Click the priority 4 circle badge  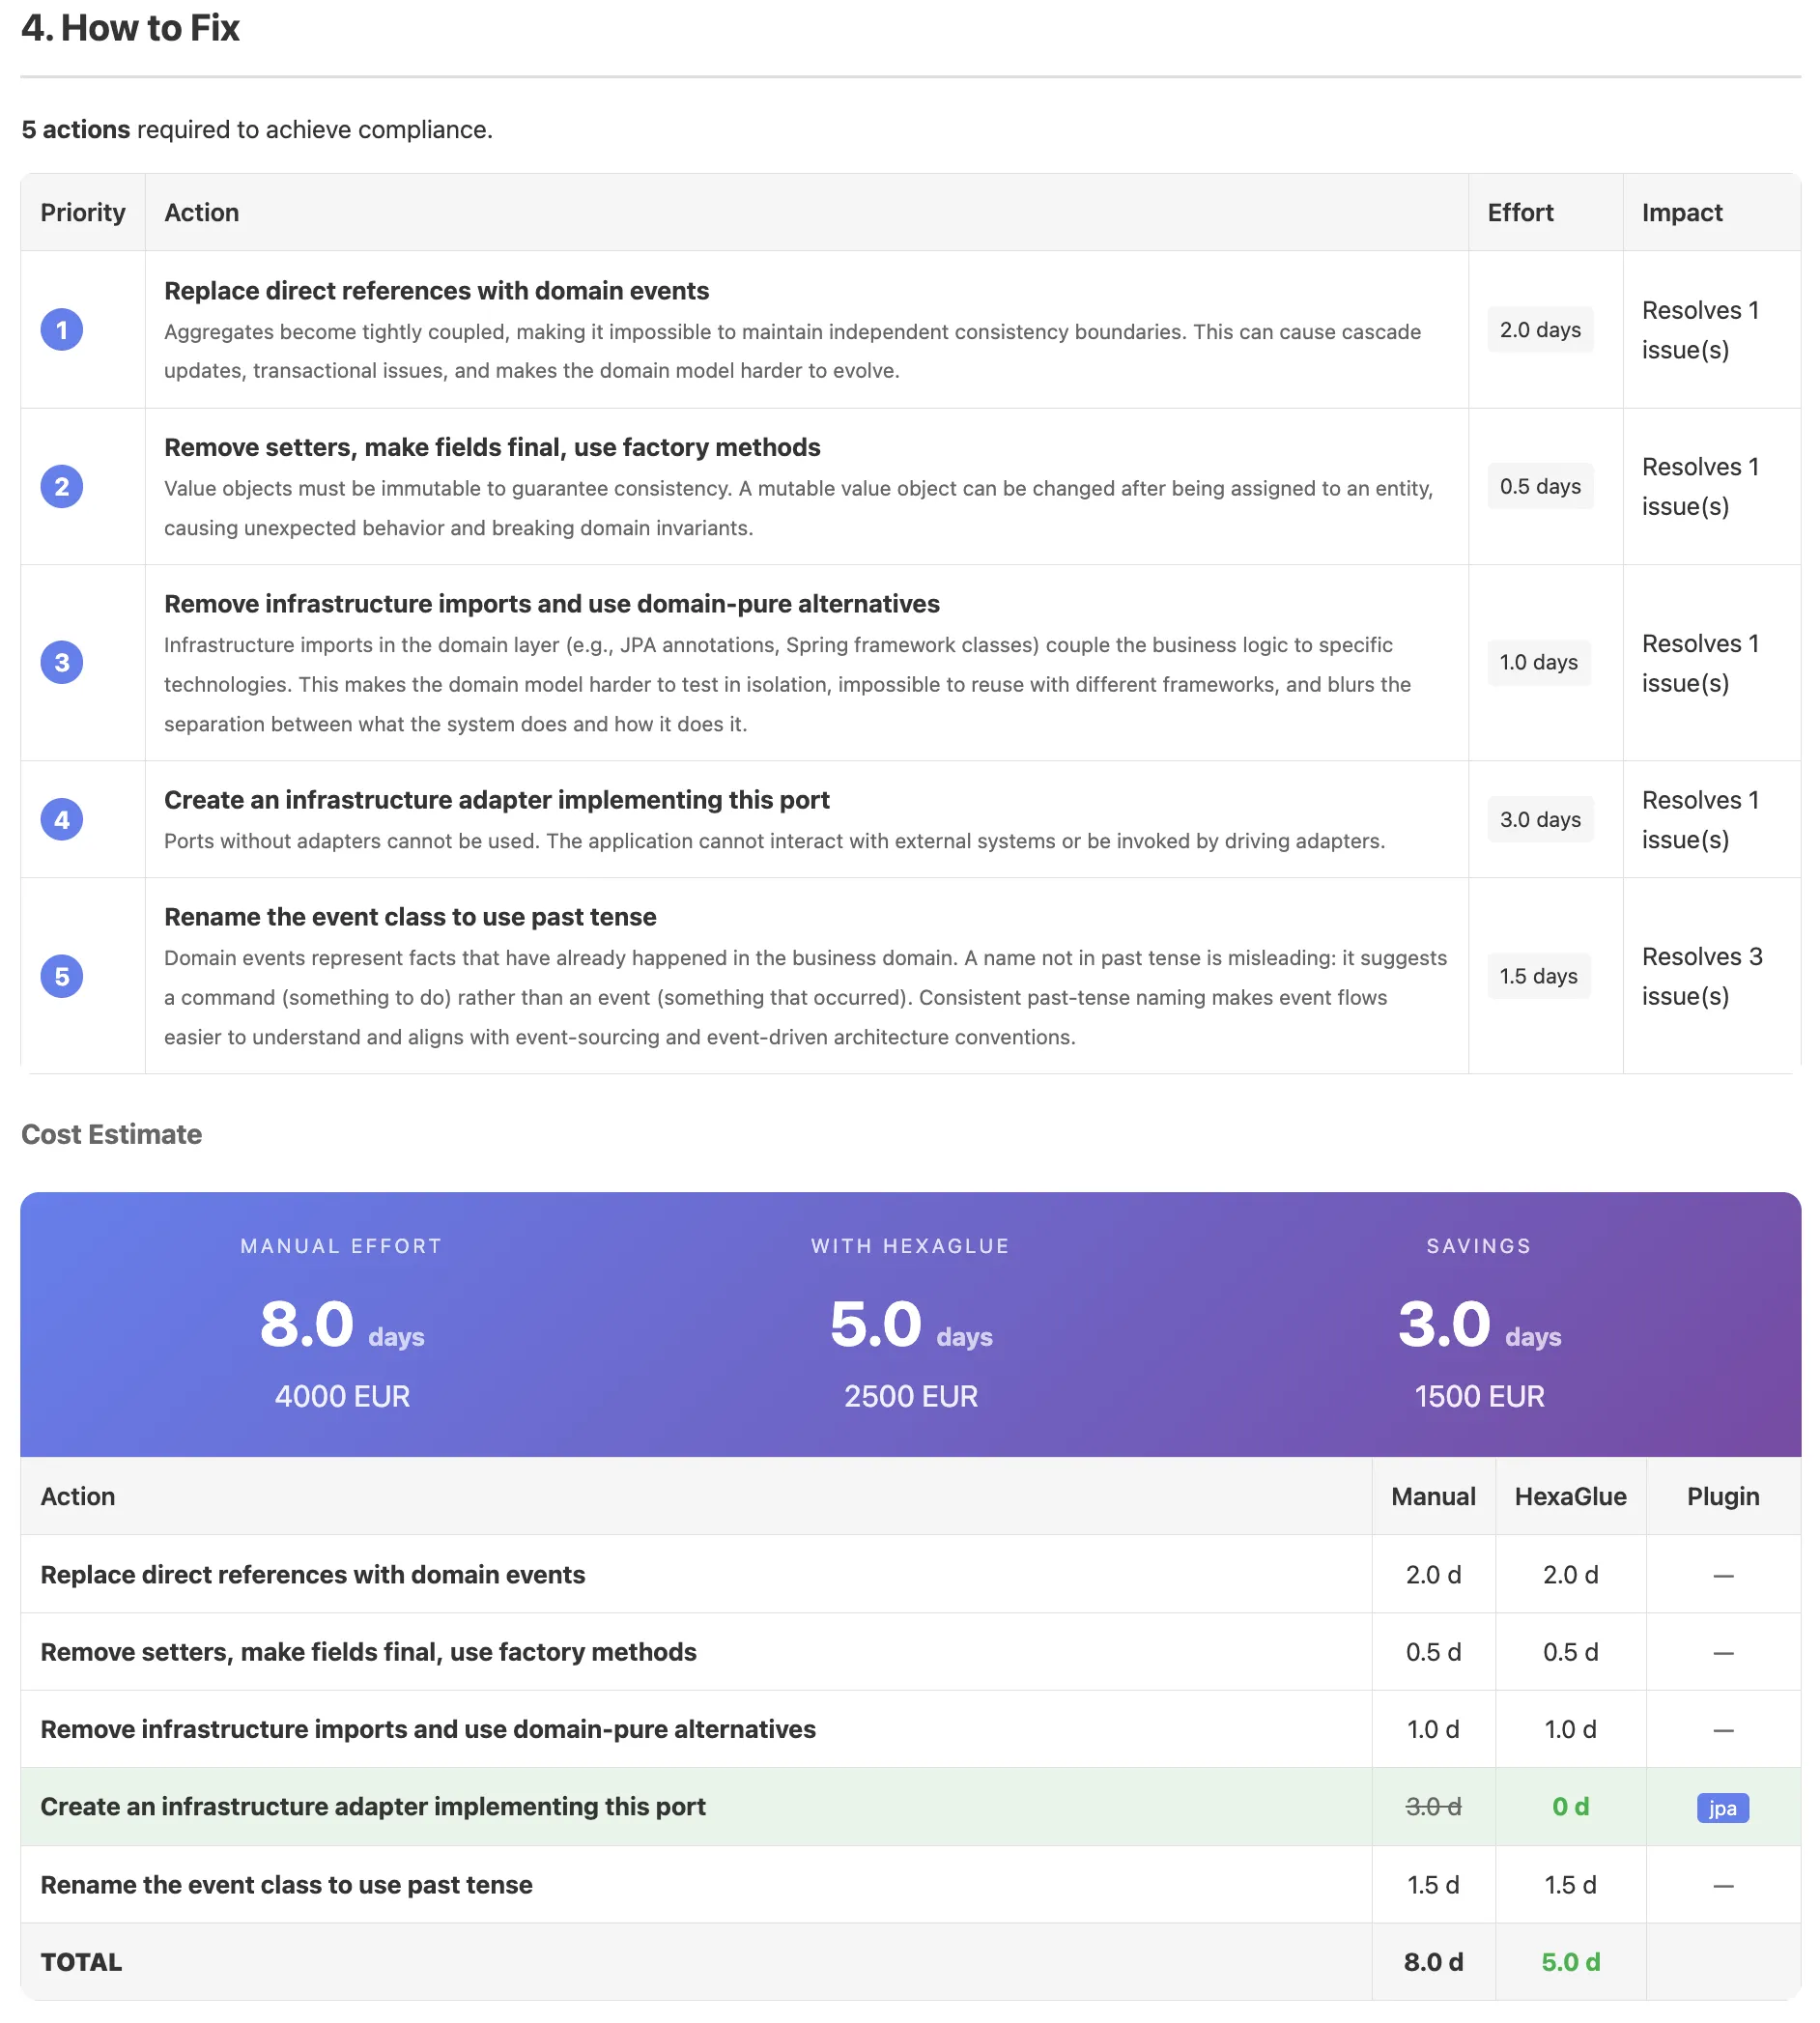(61, 820)
